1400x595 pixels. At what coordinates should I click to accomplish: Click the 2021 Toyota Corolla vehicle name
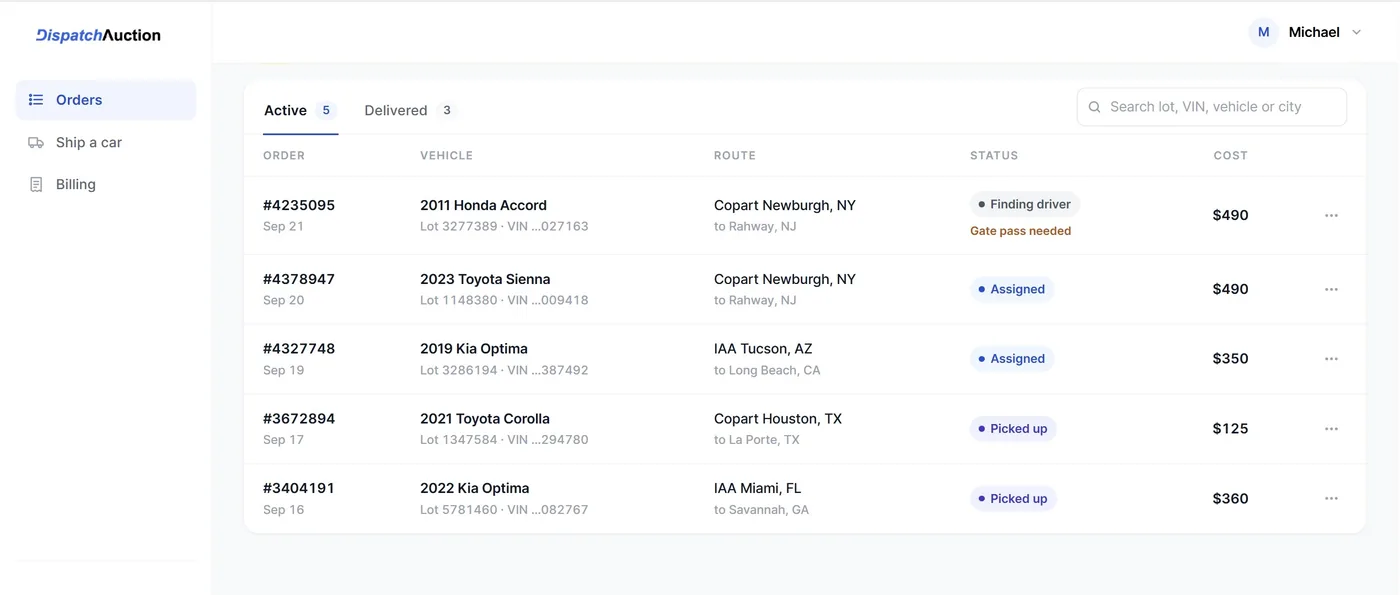point(485,419)
